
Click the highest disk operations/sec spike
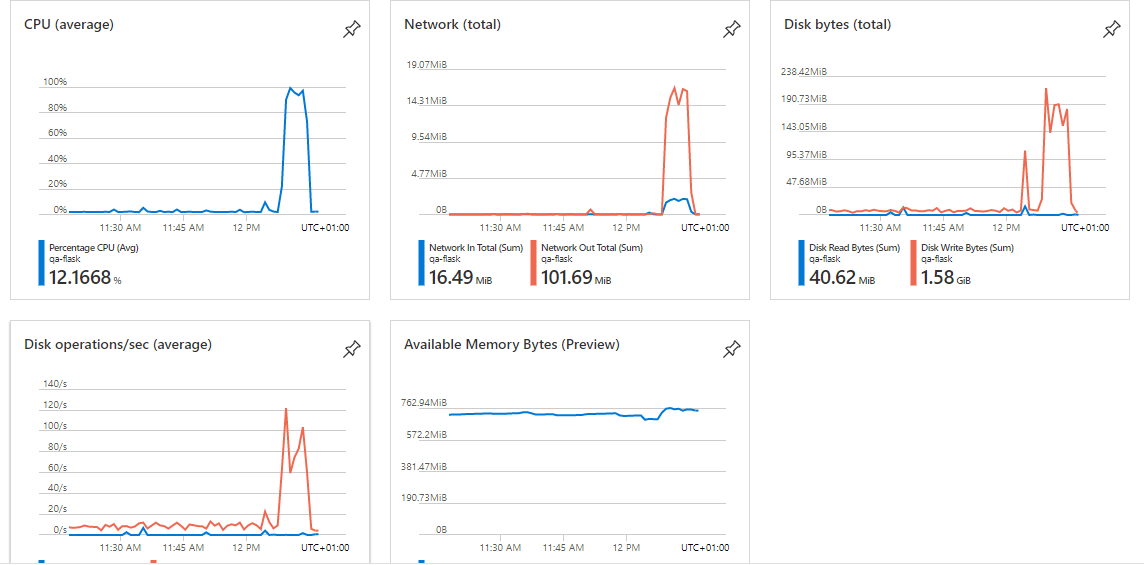click(286, 409)
